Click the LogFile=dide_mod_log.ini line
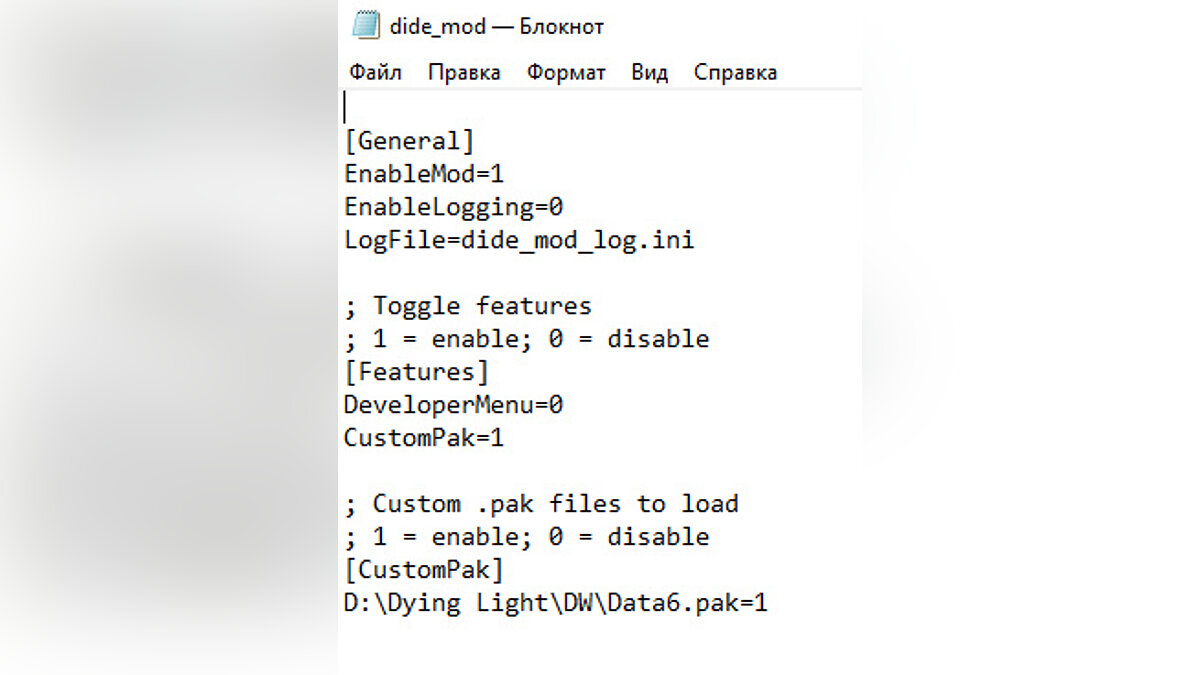 coord(519,240)
